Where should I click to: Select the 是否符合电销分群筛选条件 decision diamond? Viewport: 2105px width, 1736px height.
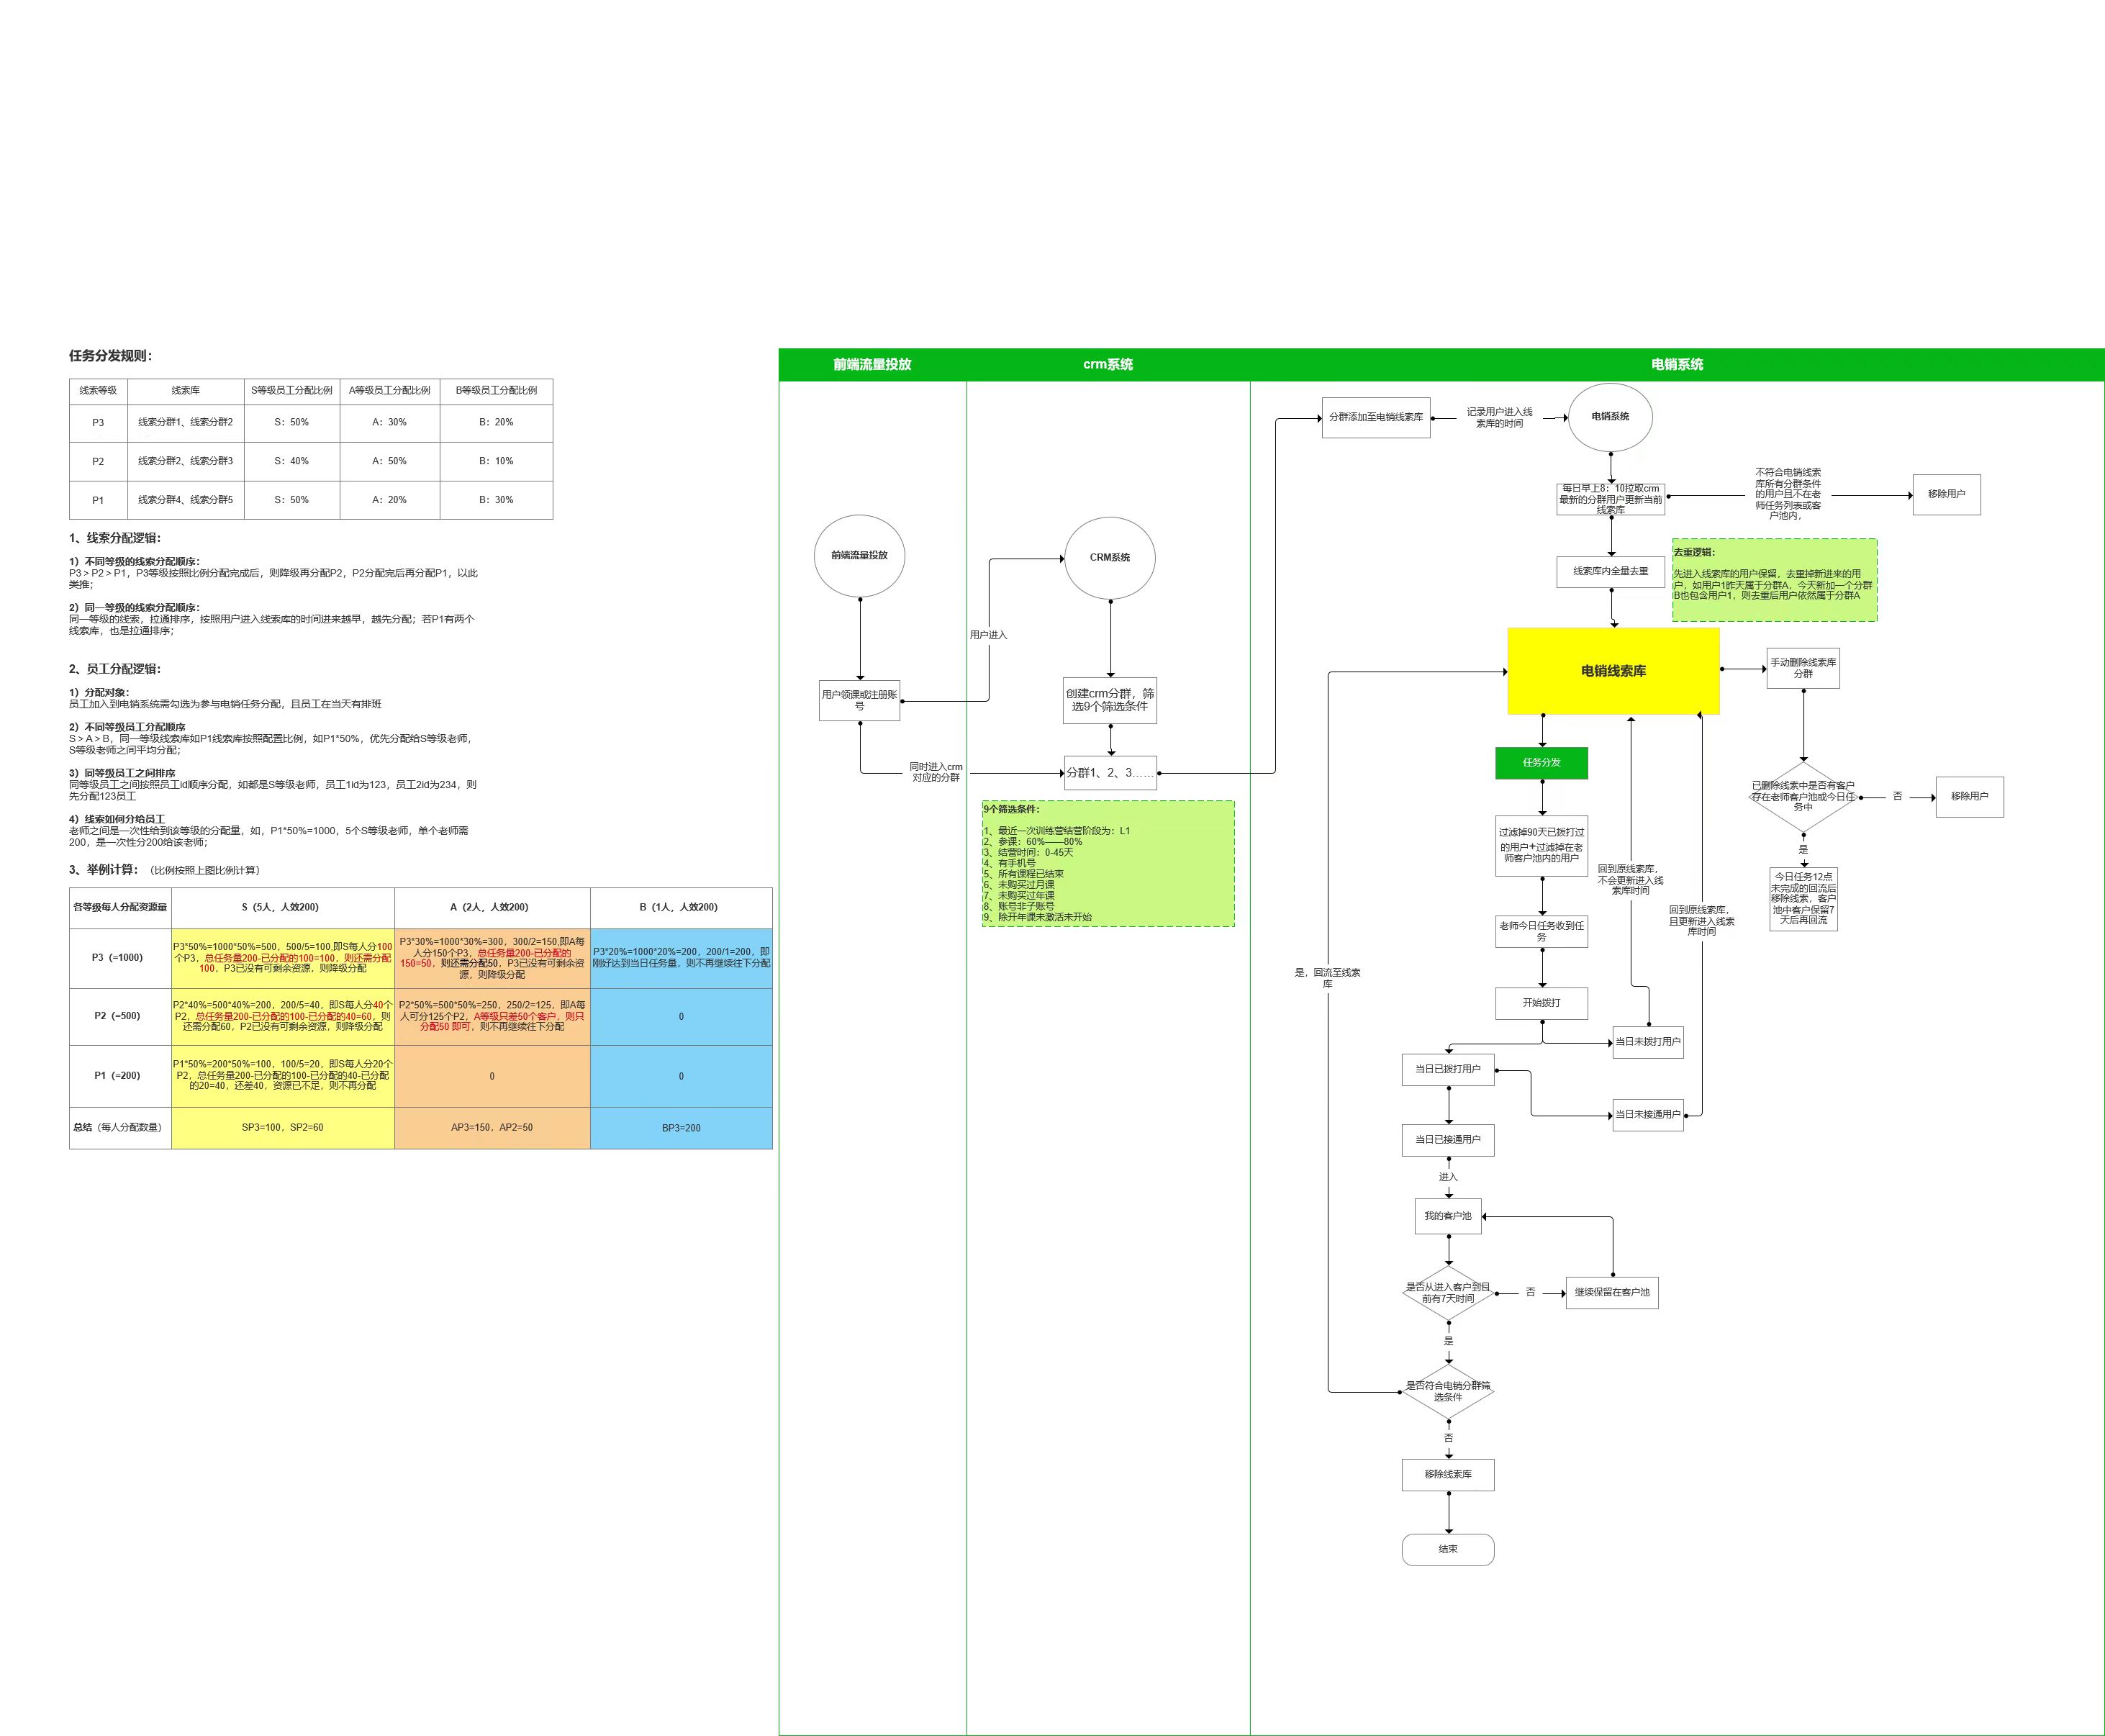click(x=1447, y=1391)
